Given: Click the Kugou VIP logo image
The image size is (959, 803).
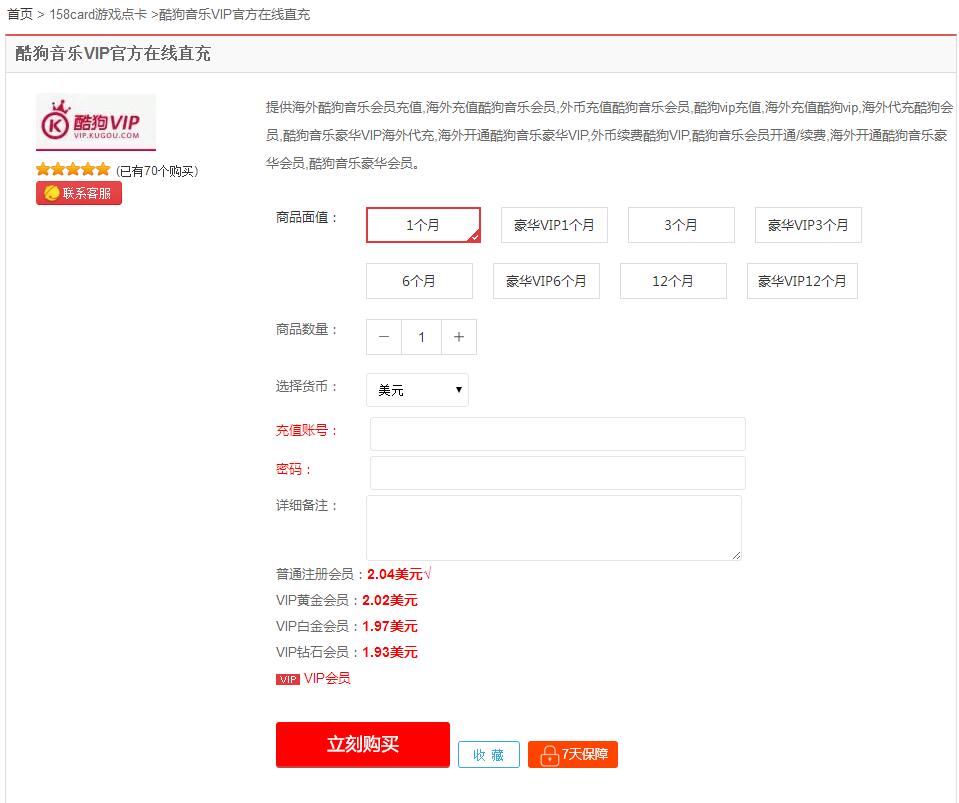Looking at the screenshot, I should (x=96, y=123).
